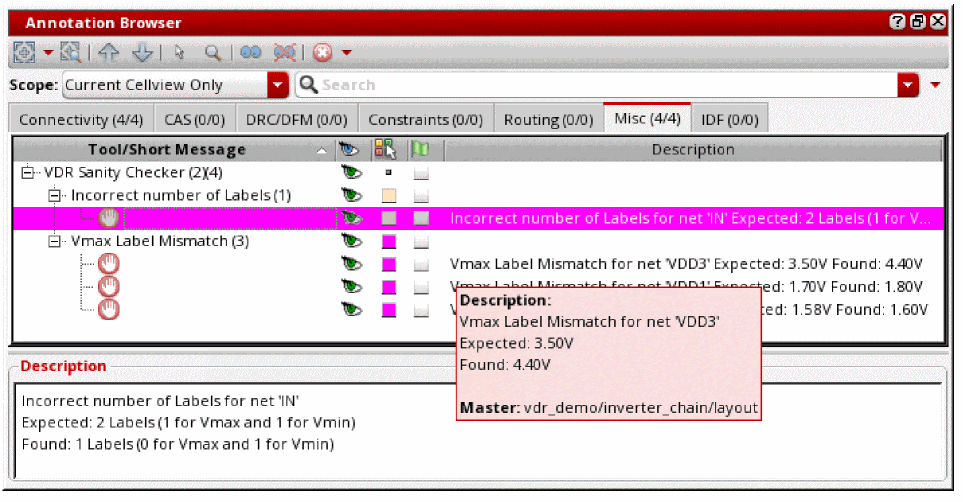The width and height of the screenshot is (963, 502).
Task: Go to next annotation with down arrow
Action: [x=142, y=53]
